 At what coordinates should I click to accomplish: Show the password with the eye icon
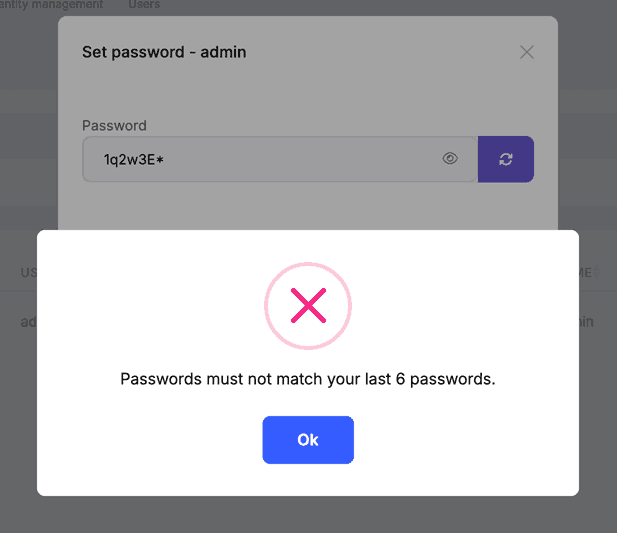(450, 158)
